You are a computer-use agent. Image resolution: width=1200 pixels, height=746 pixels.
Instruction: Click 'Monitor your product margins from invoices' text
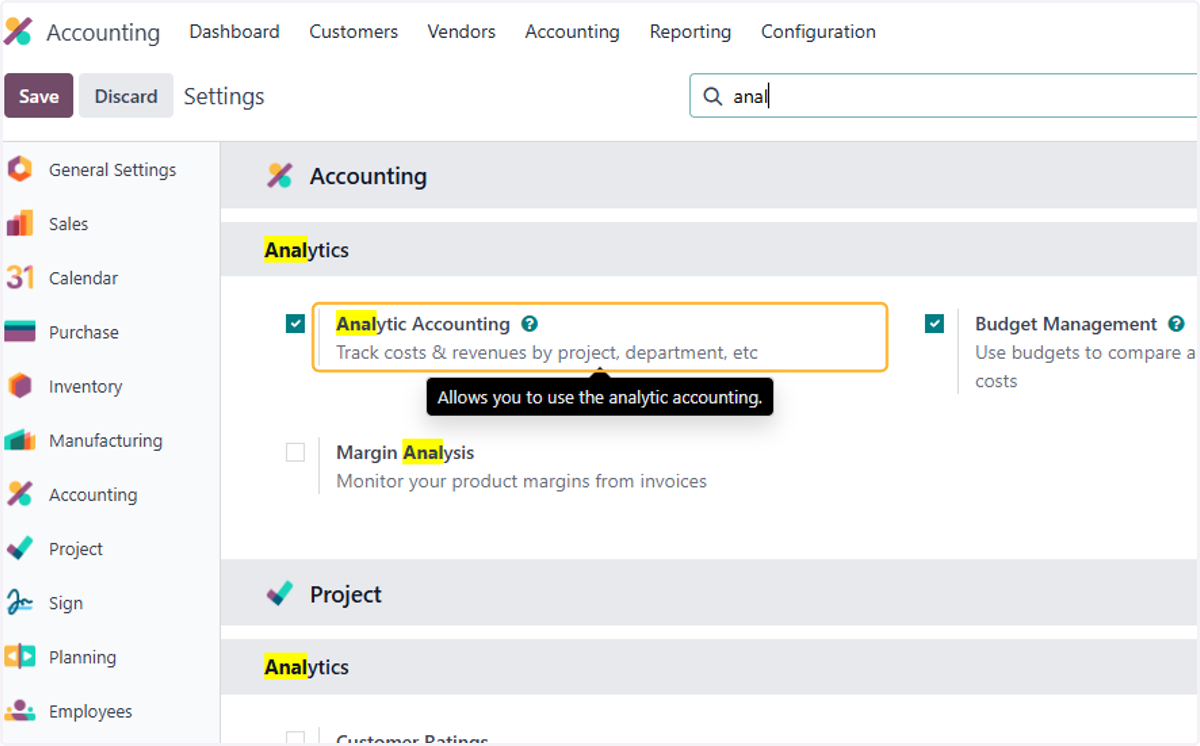point(521,481)
